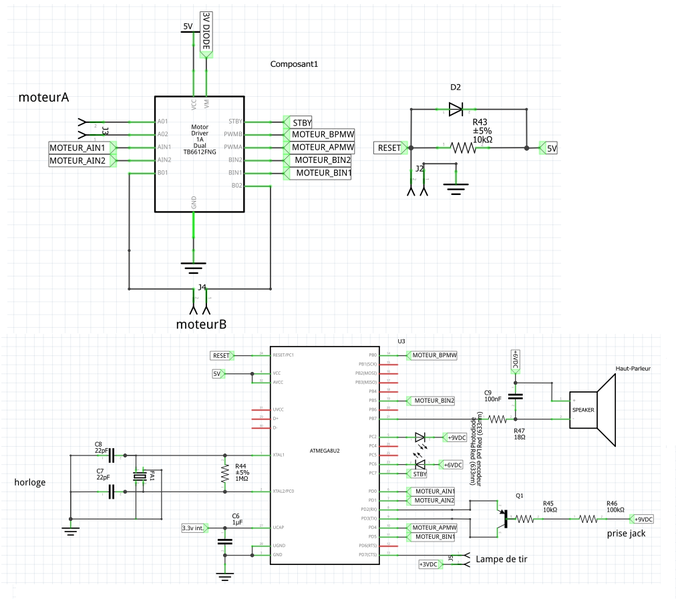
Task: Click the J4 connector above moteurB
Action: point(198,294)
